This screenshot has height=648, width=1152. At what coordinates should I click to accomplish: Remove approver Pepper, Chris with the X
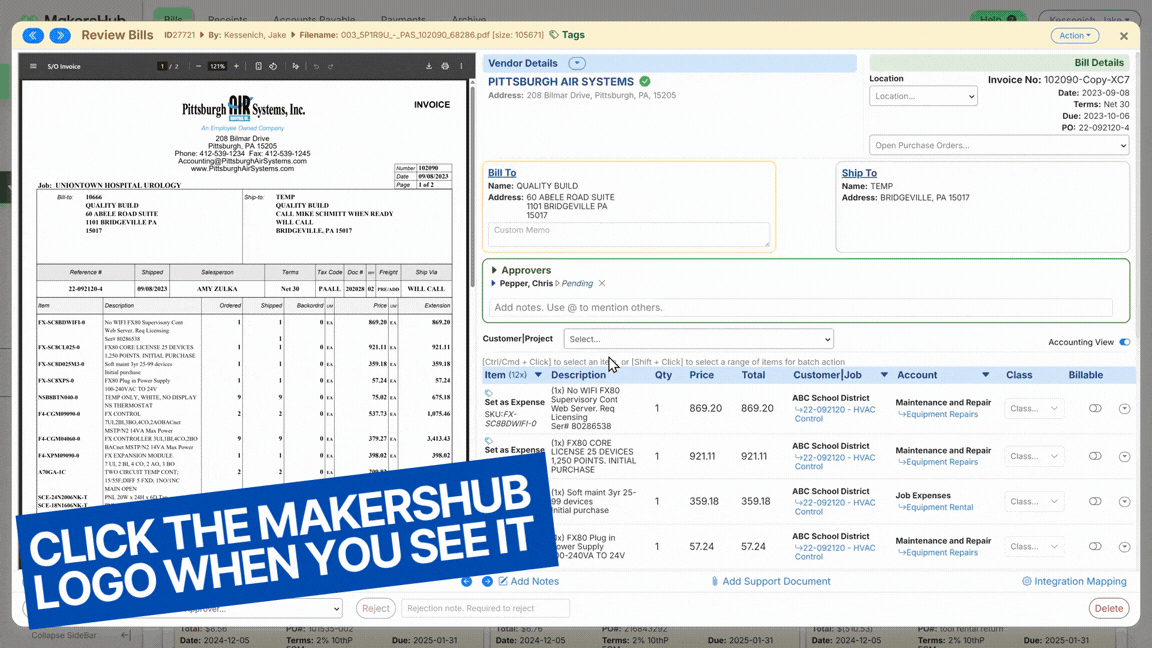(602, 284)
